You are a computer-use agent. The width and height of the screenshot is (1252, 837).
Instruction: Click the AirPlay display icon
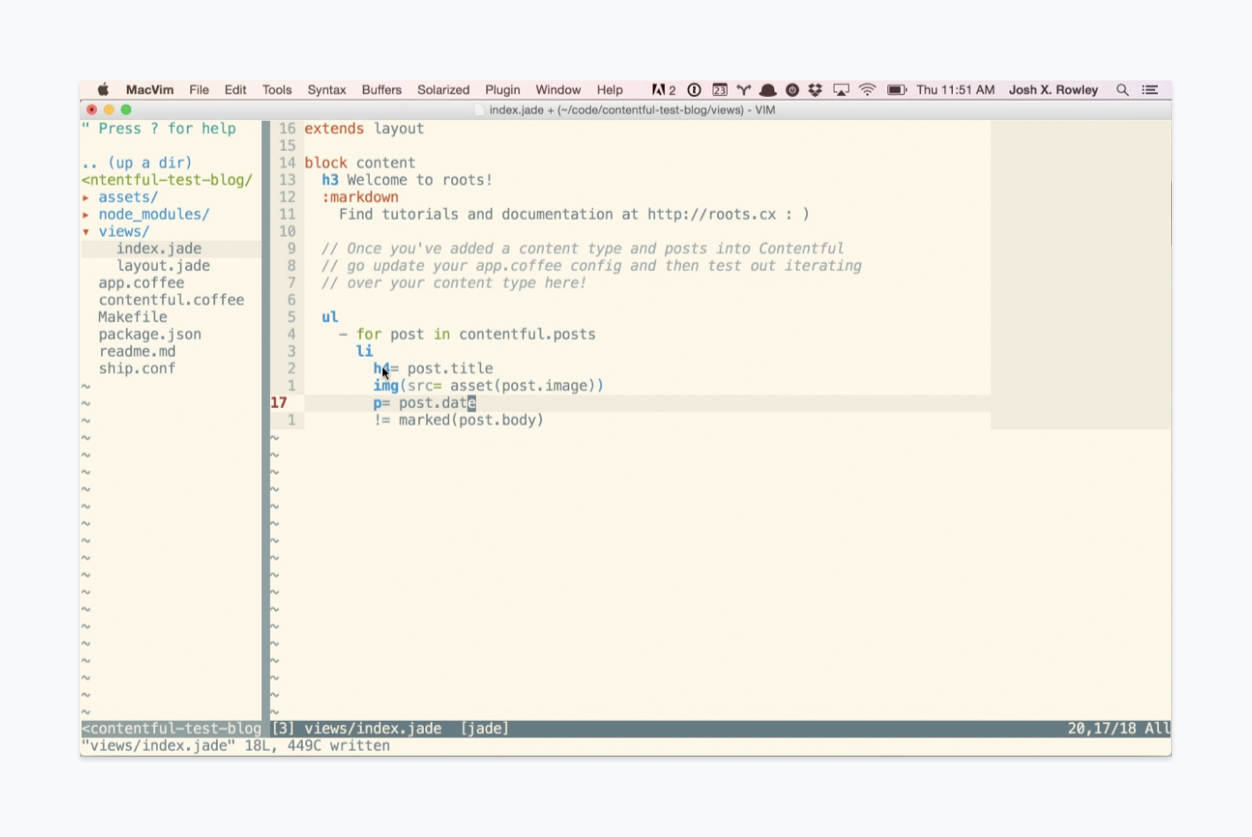click(x=841, y=90)
